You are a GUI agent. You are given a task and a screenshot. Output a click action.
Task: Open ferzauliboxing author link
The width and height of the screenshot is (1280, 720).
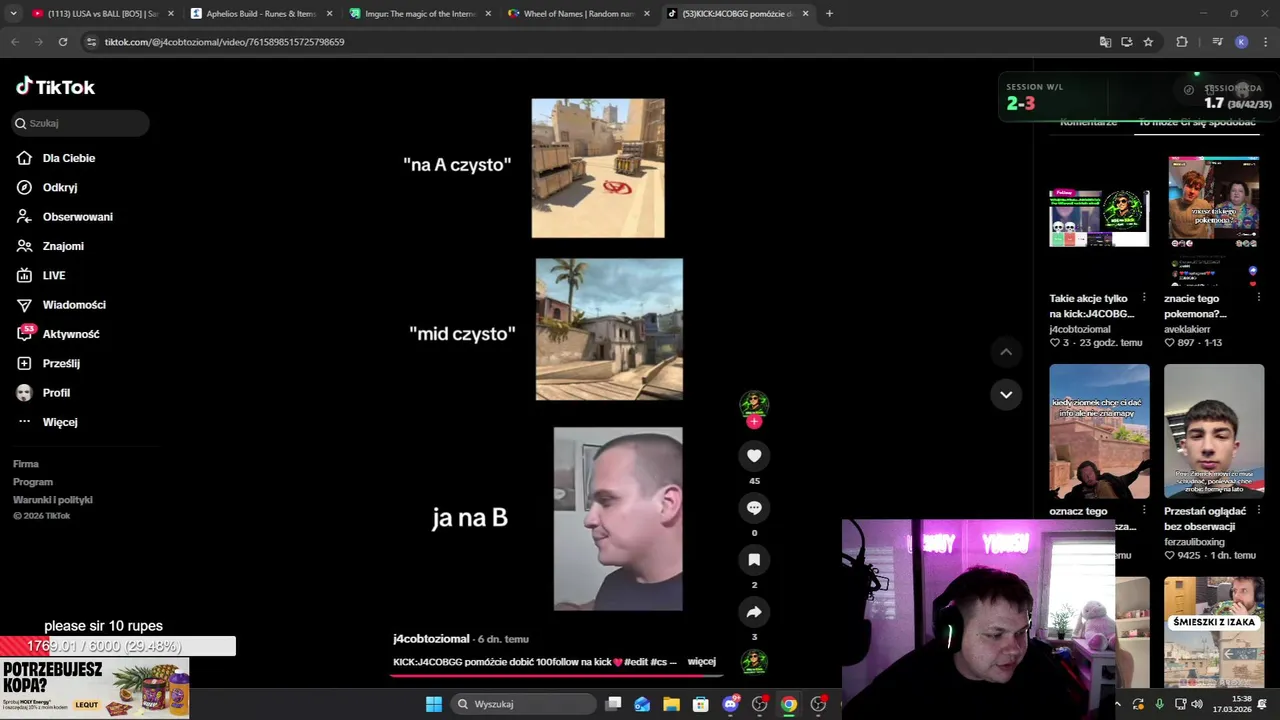click(x=1194, y=542)
